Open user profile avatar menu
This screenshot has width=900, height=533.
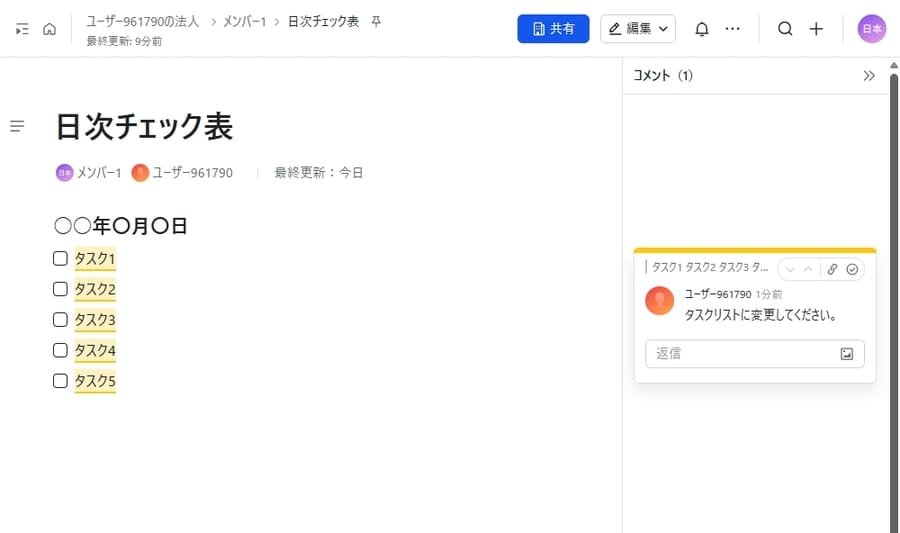(x=871, y=29)
